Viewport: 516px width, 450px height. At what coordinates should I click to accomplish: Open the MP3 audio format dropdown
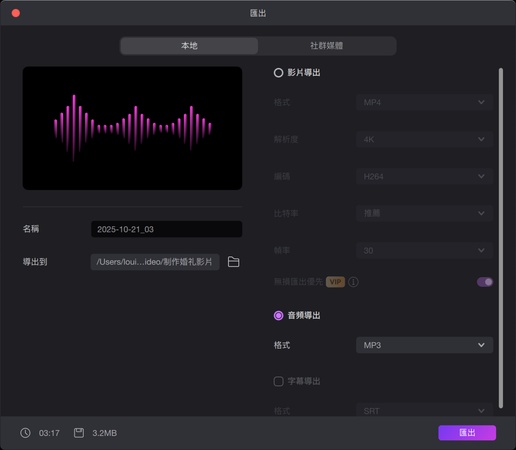(424, 345)
